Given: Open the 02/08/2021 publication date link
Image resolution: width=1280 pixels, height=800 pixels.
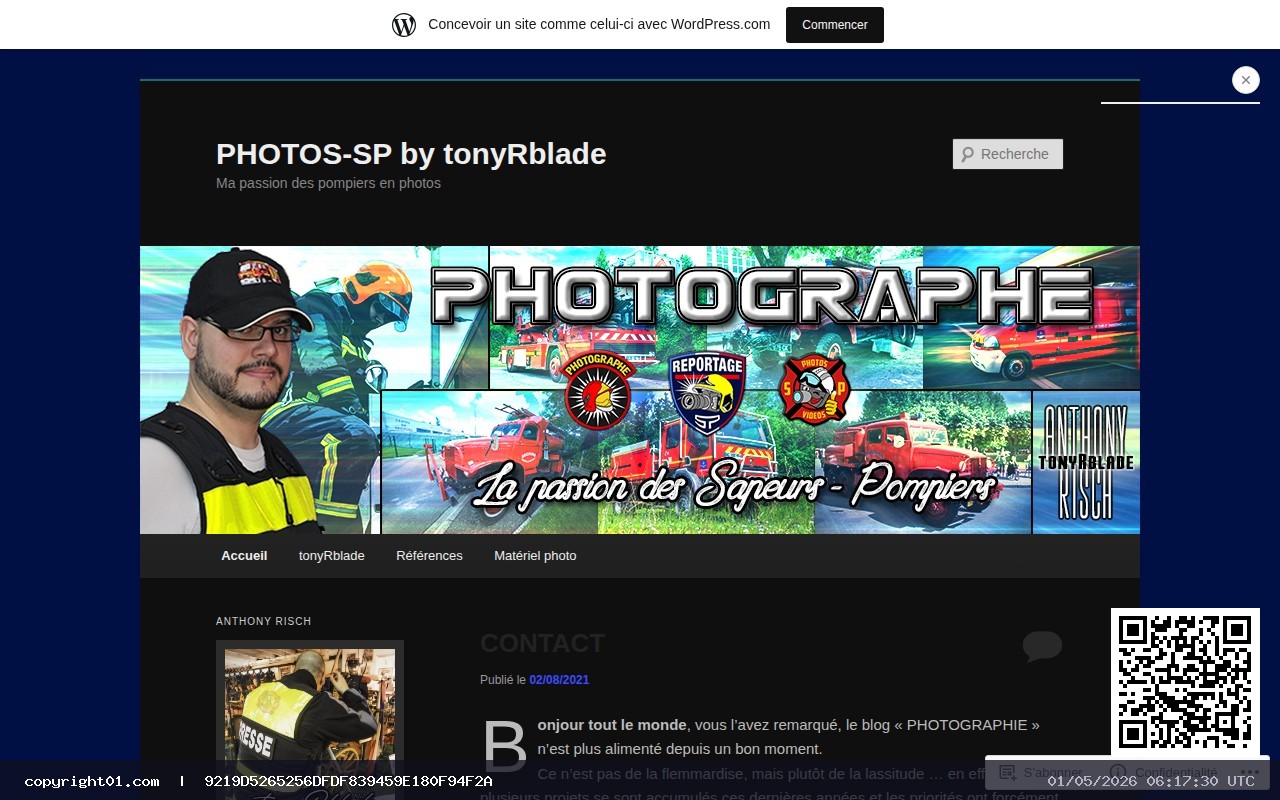Looking at the screenshot, I should point(559,680).
